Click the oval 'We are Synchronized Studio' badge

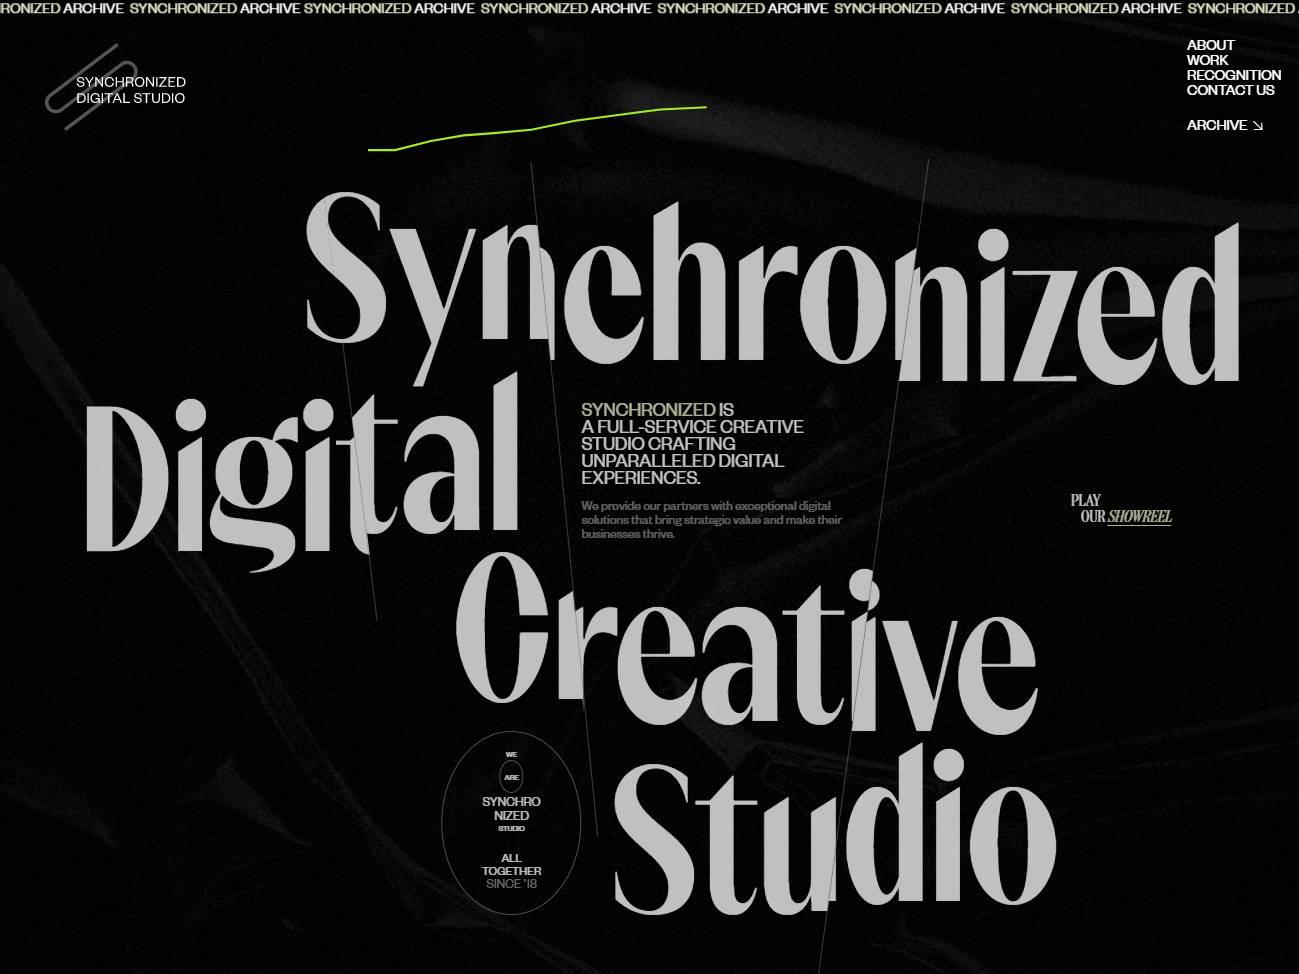tap(511, 824)
